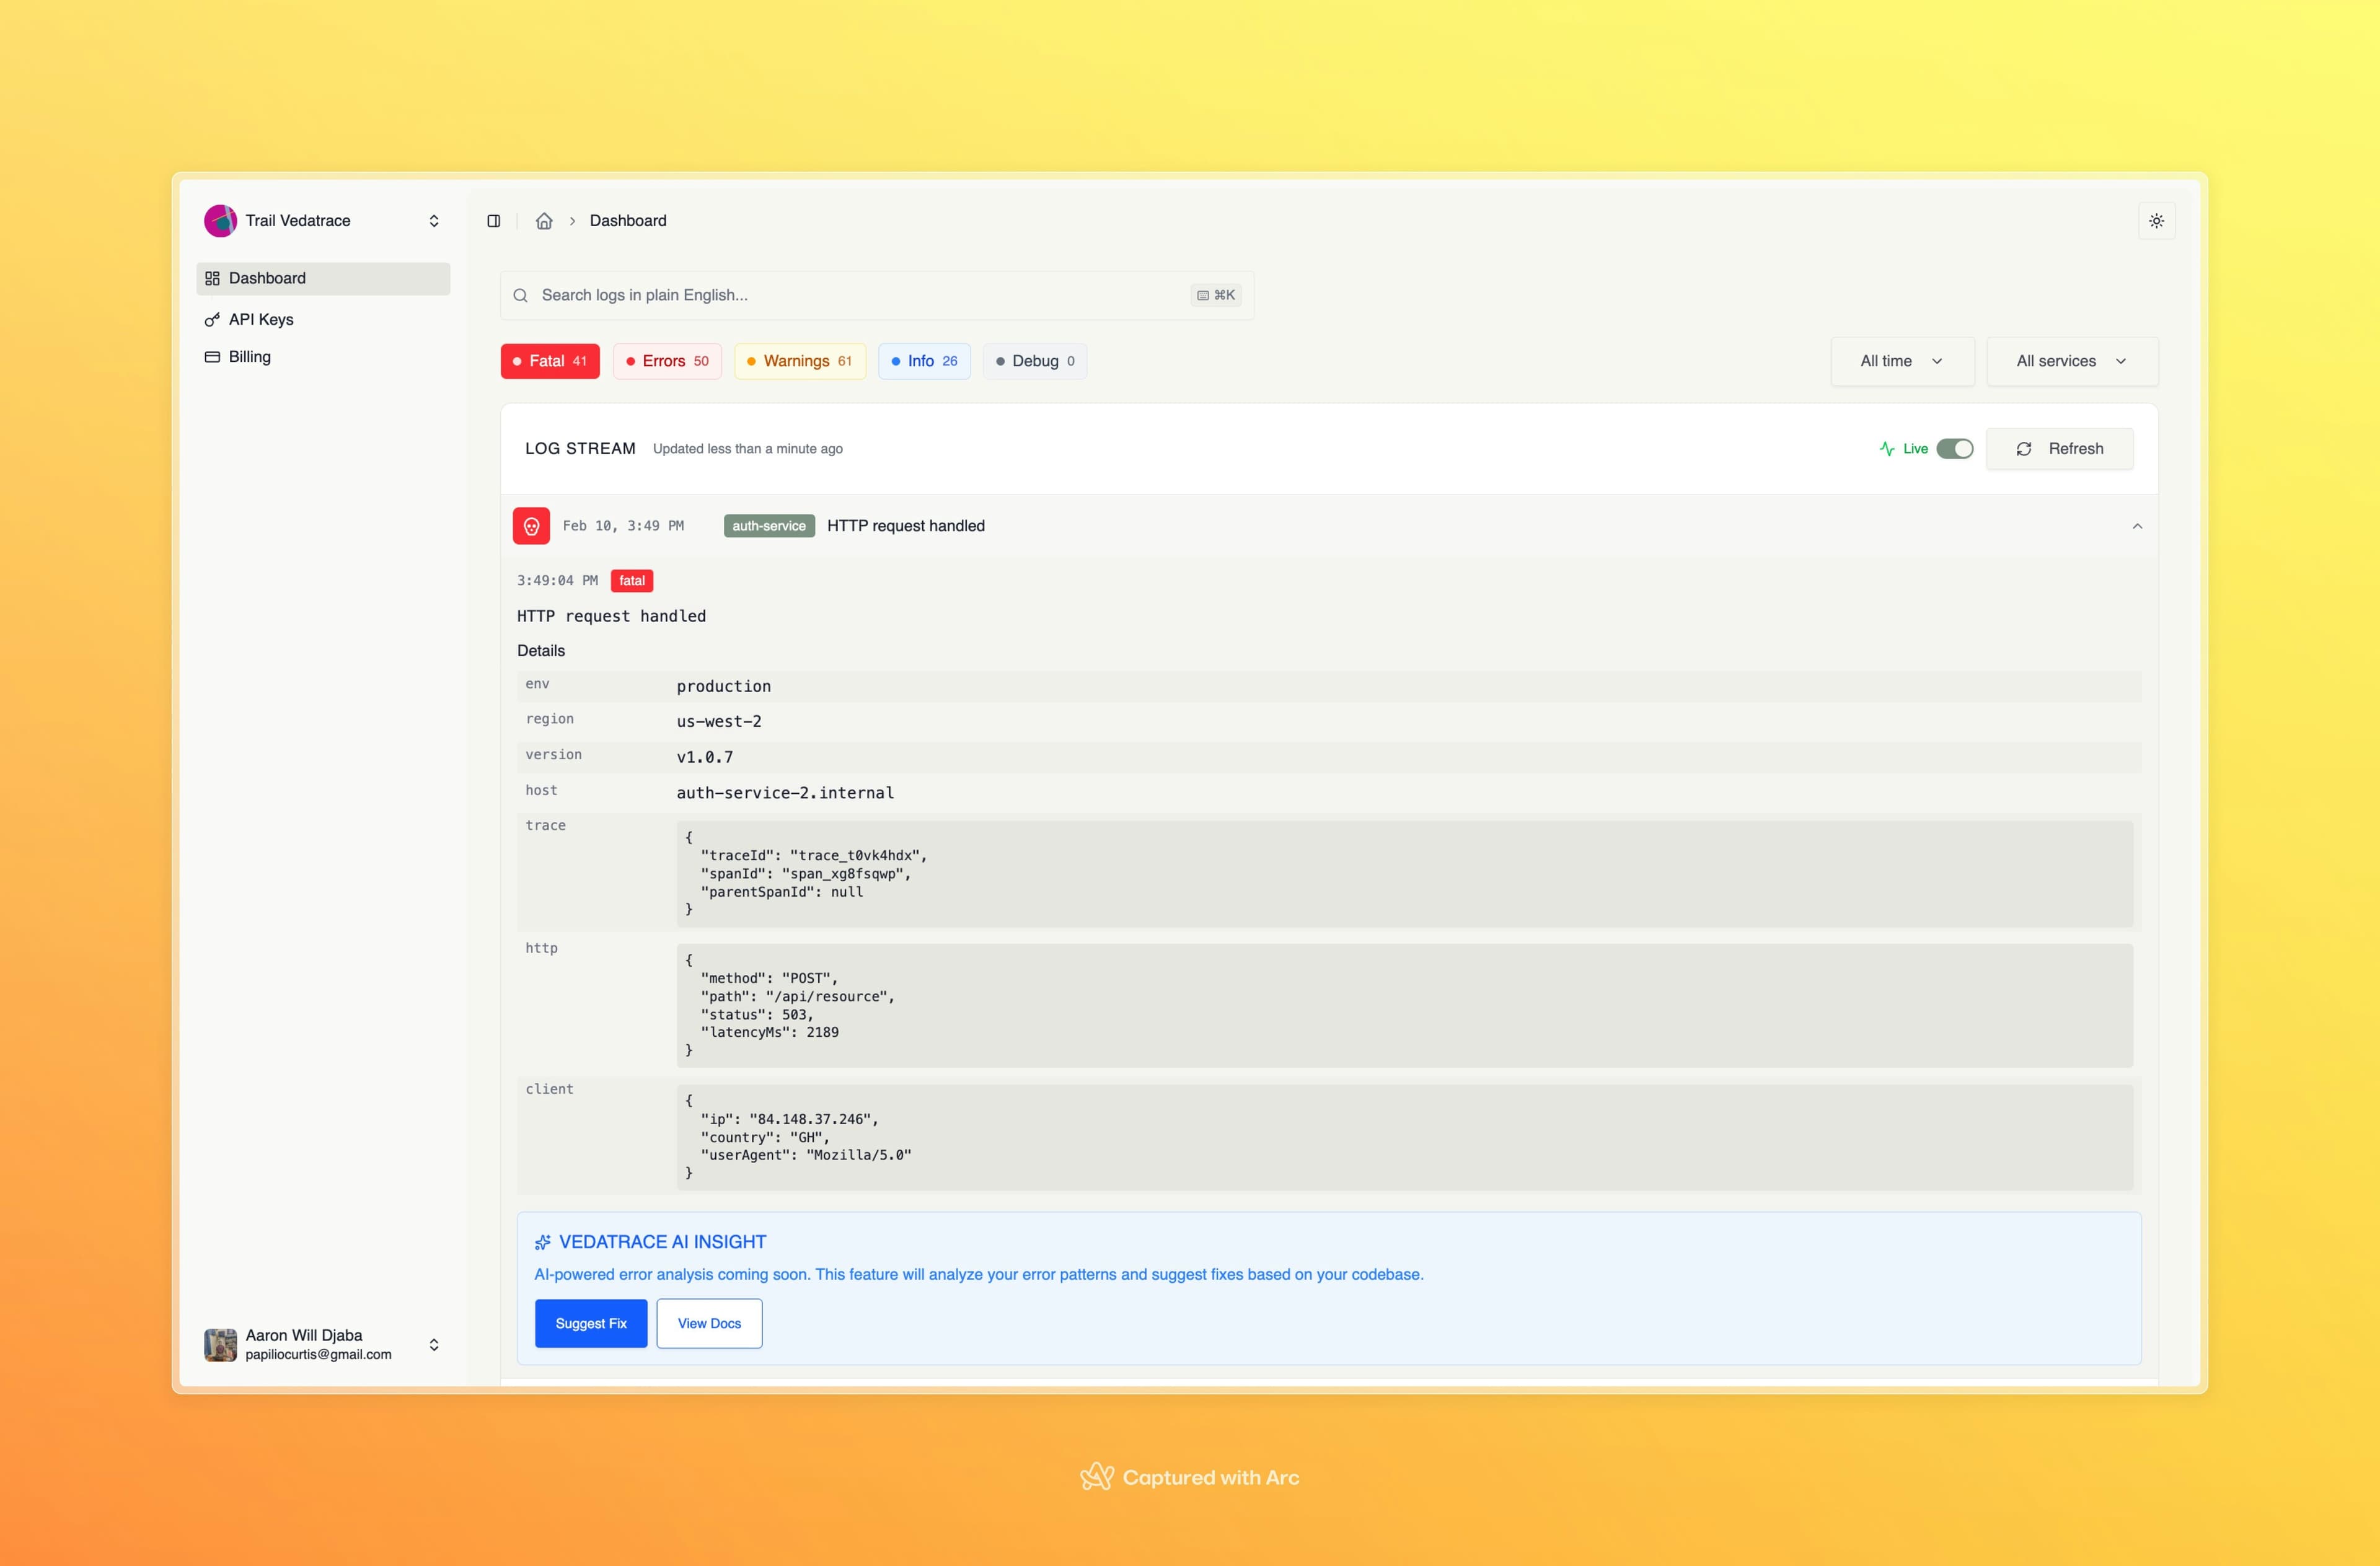Open the All services dropdown
The height and width of the screenshot is (1566, 2380).
2071,361
